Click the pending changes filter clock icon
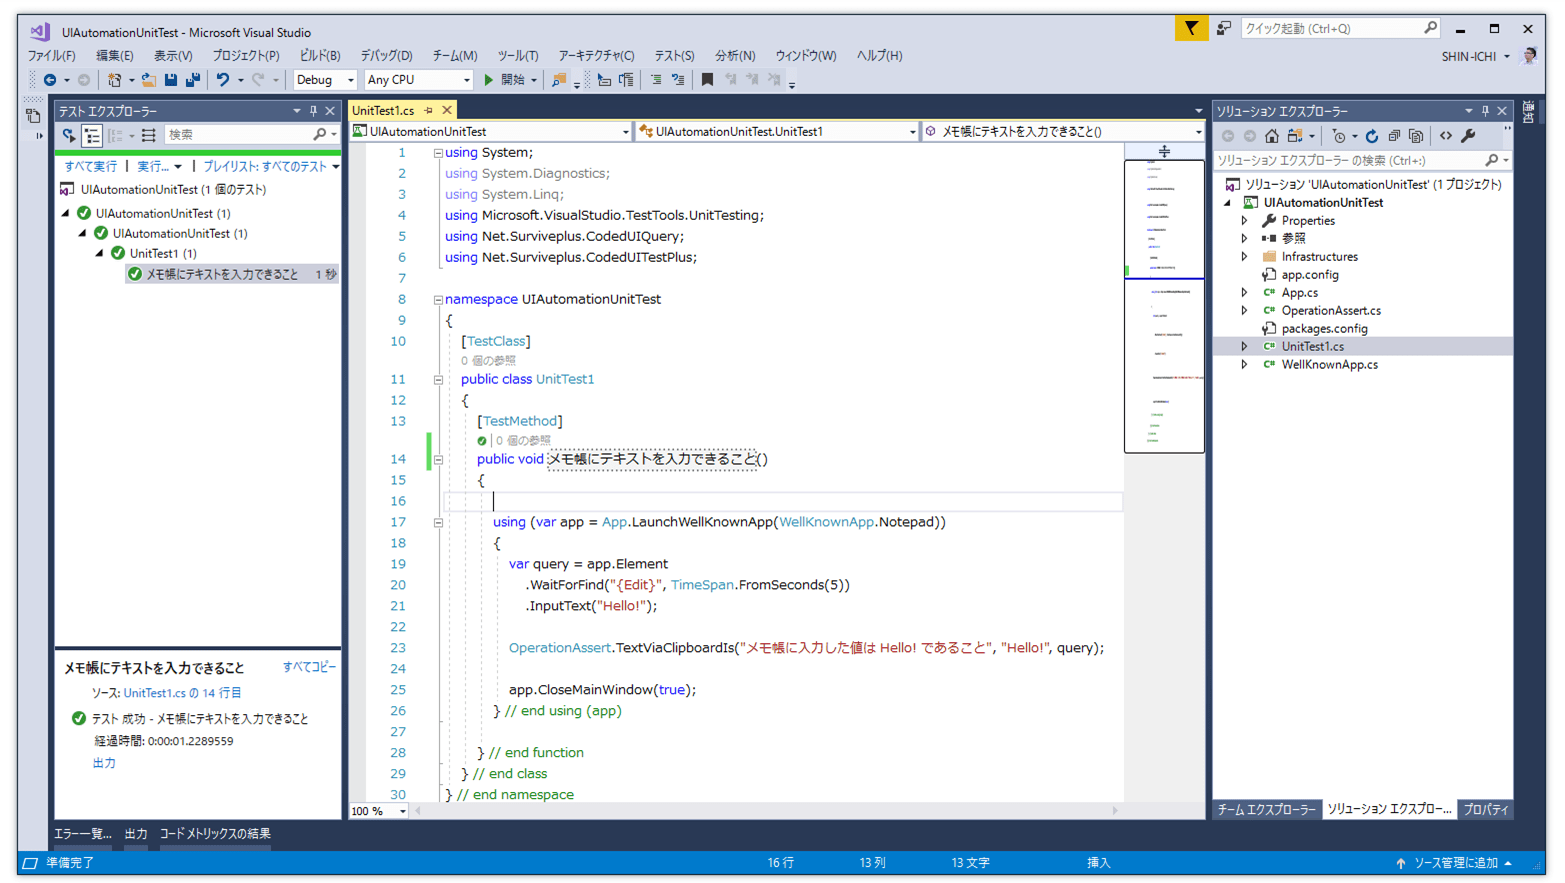 [x=1339, y=136]
